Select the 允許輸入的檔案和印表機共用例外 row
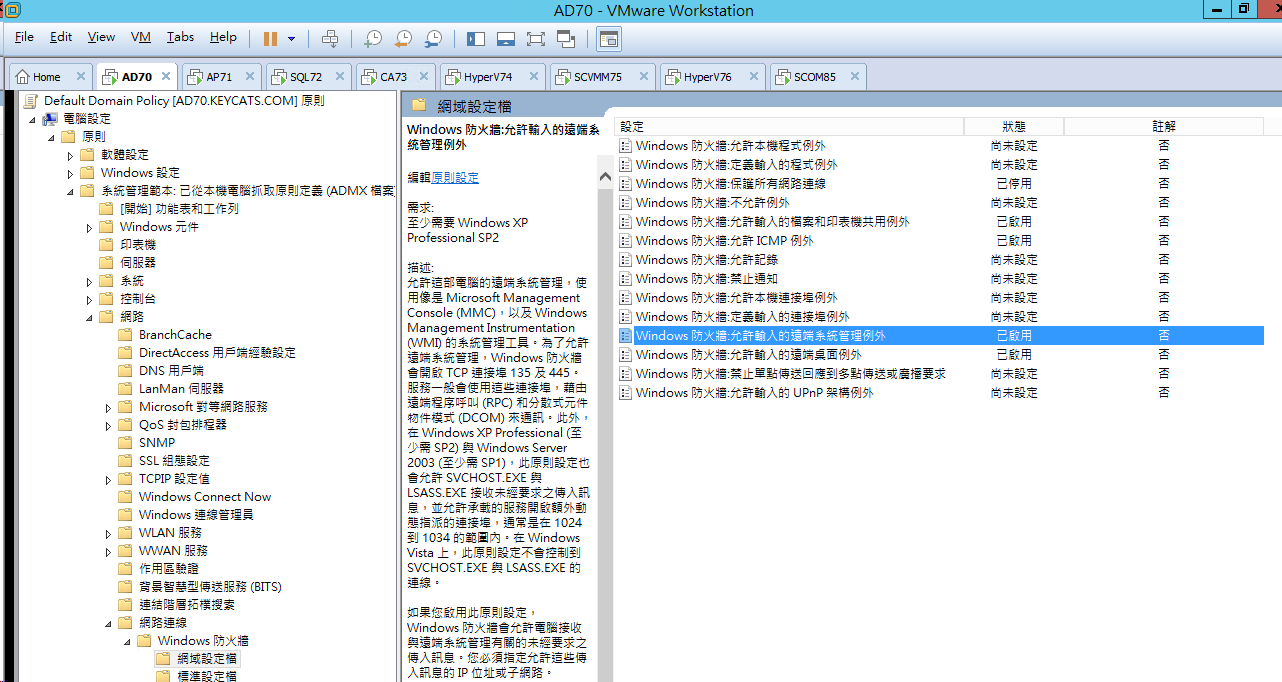 coord(940,222)
